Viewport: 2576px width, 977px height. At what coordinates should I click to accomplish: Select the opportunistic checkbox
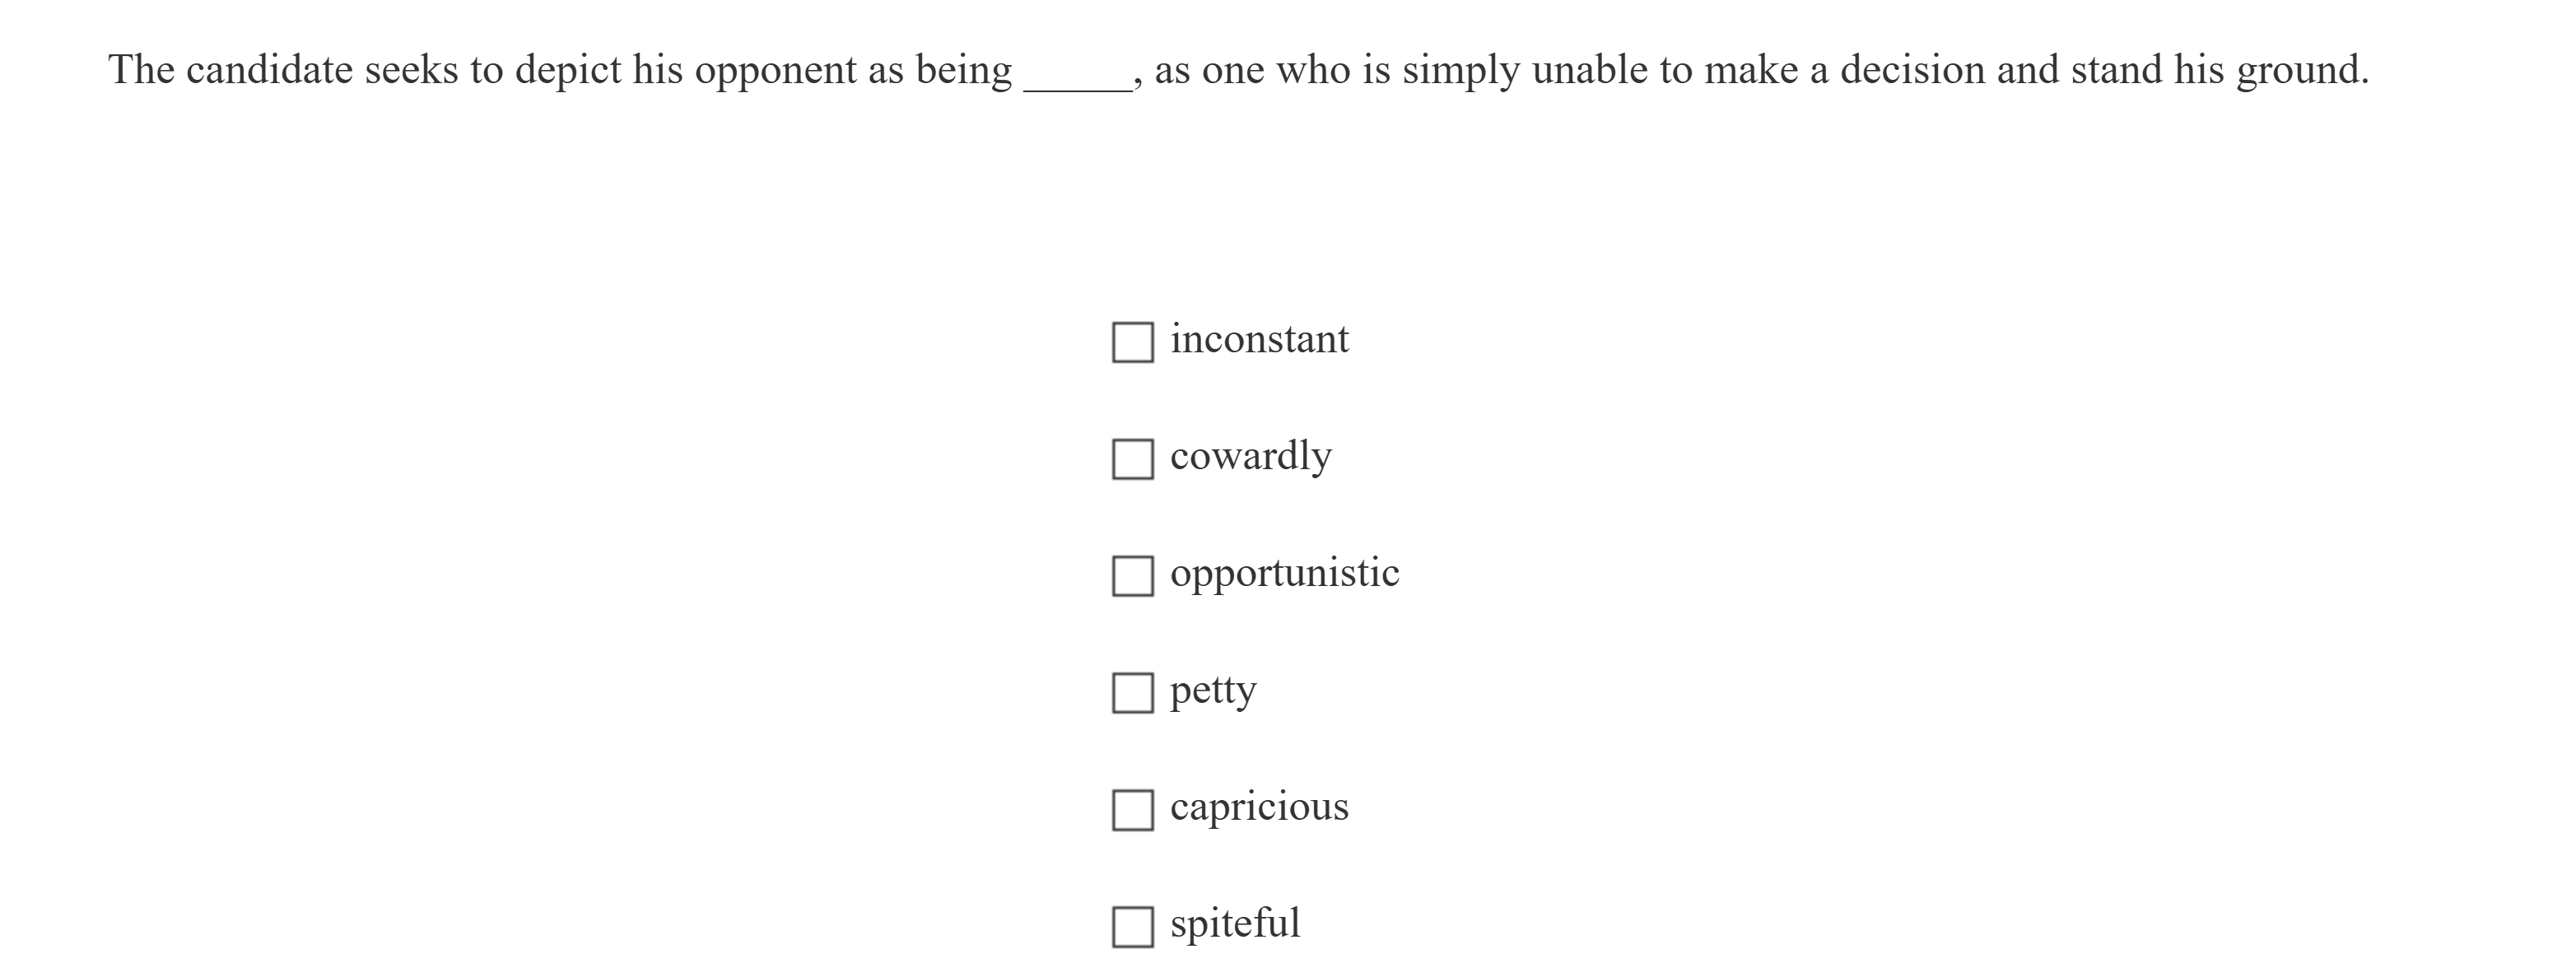coord(1132,576)
